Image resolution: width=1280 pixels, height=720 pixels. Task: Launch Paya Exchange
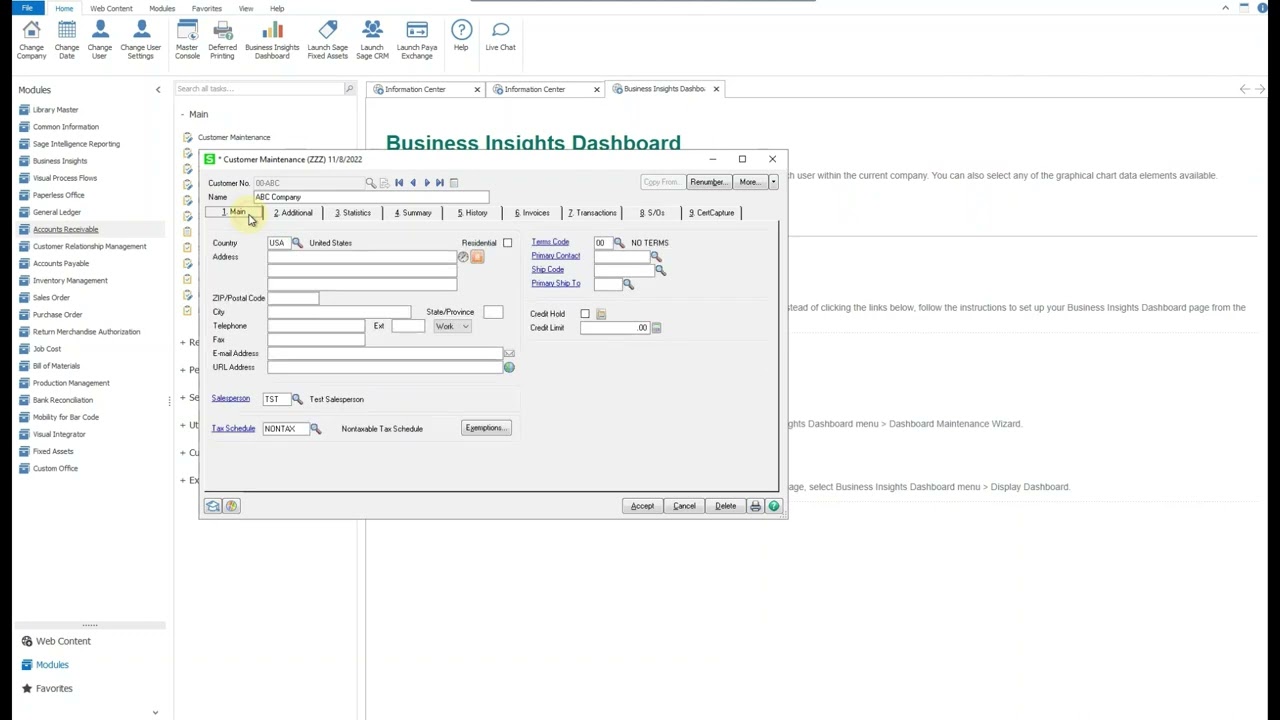[x=417, y=40]
